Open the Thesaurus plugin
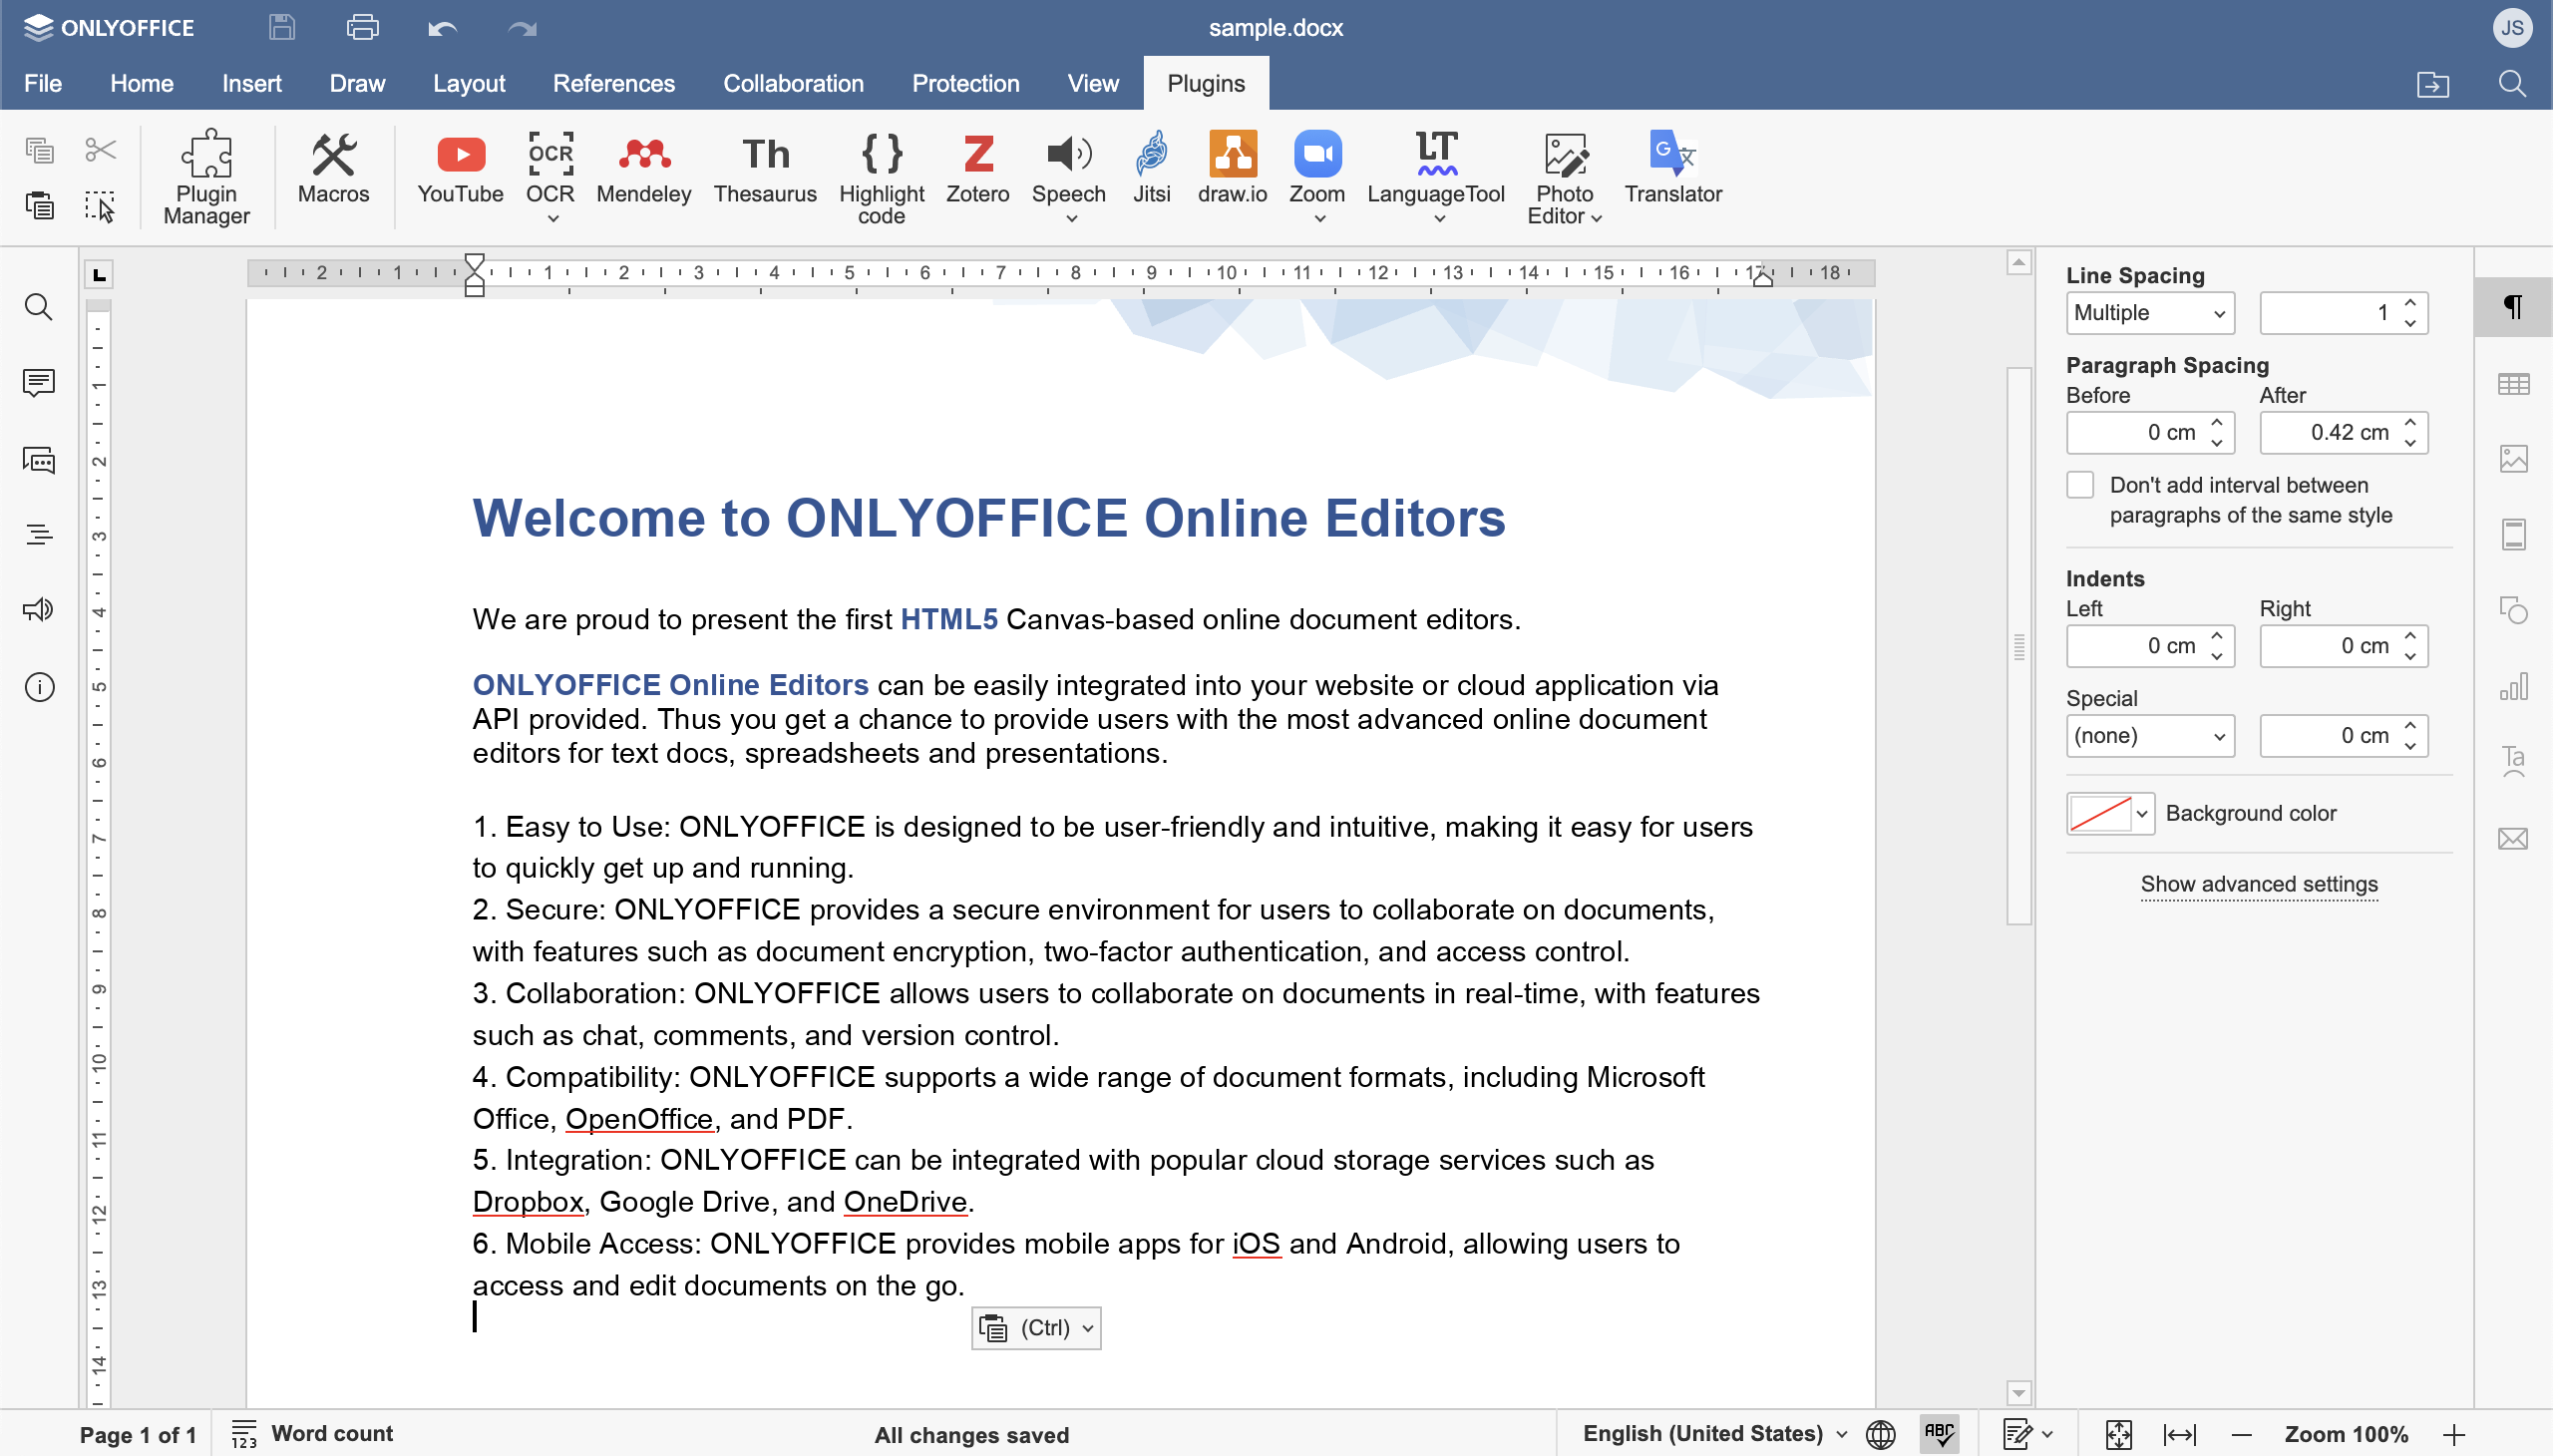 pos(765,168)
